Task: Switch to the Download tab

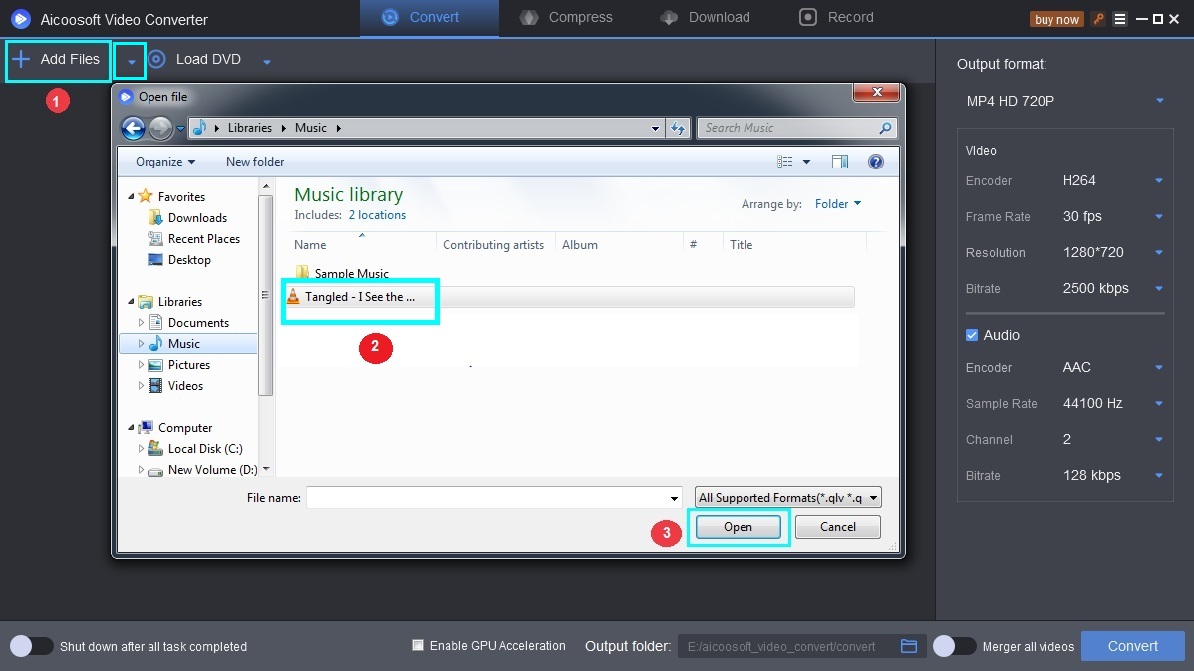Action: [x=705, y=18]
